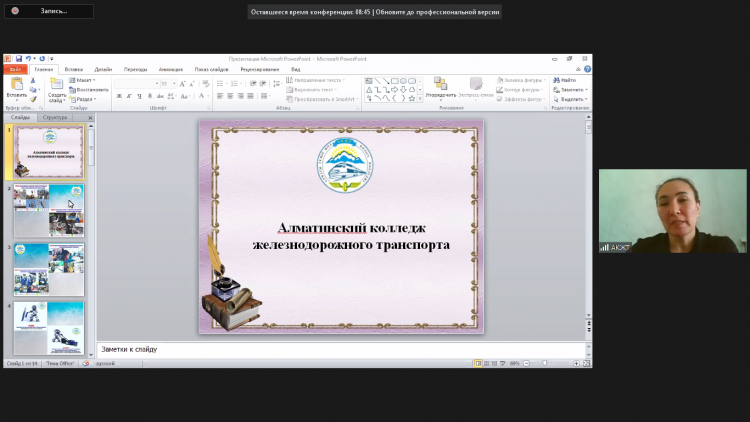Open the font size dropdown
The height and width of the screenshot is (422, 750).
pyautogui.click(x=175, y=83)
